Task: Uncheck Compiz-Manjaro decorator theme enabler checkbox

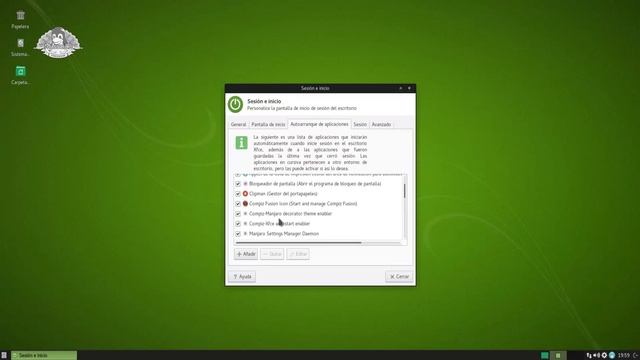Action: (x=238, y=214)
